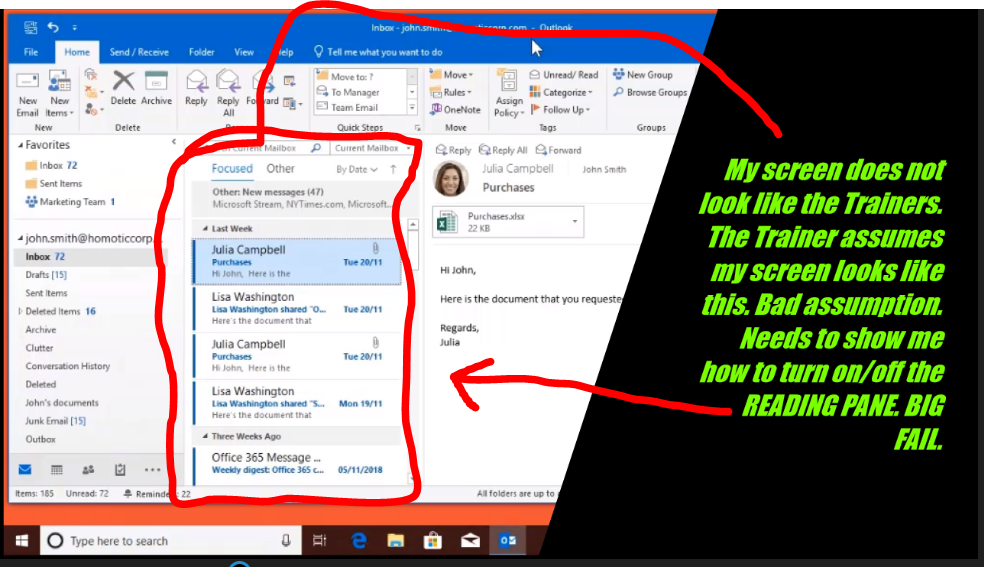Switch to the Mail view icon
This screenshot has width=984, height=567.
(25, 469)
